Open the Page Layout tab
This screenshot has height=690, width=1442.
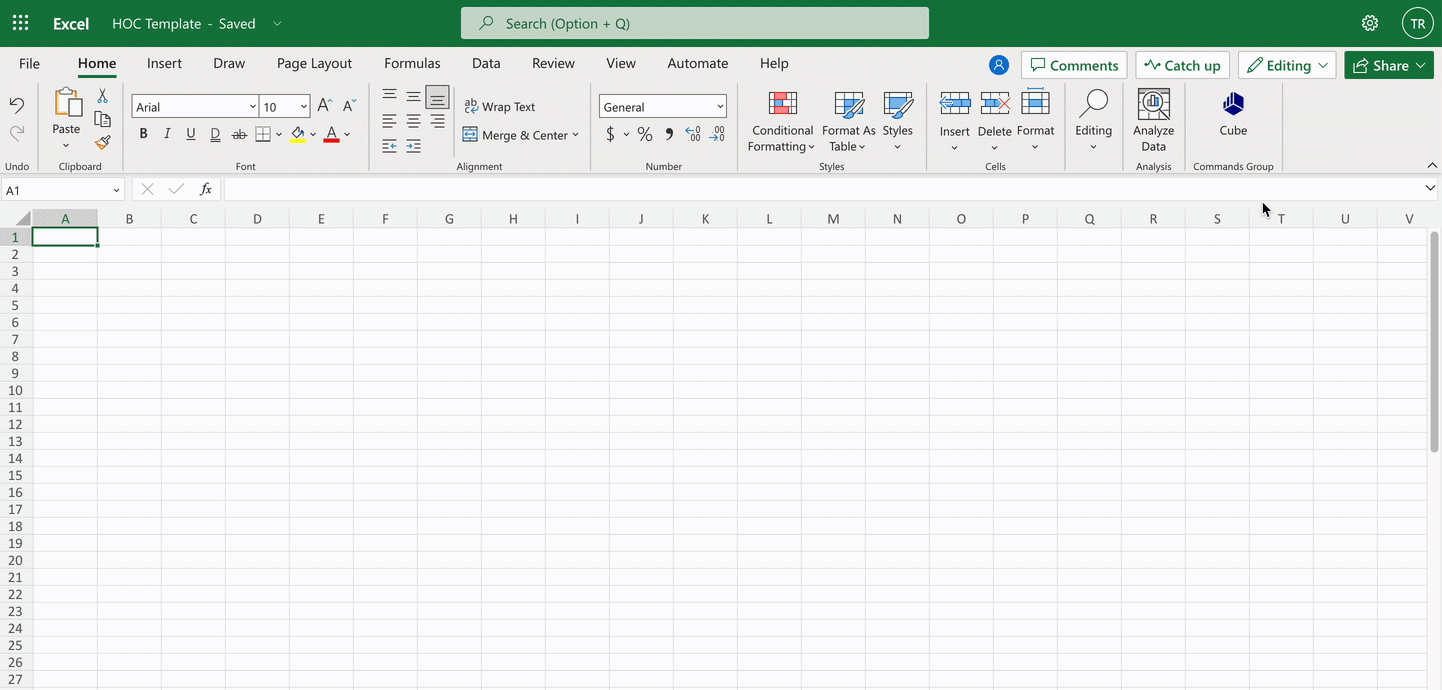[x=314, y=63]
